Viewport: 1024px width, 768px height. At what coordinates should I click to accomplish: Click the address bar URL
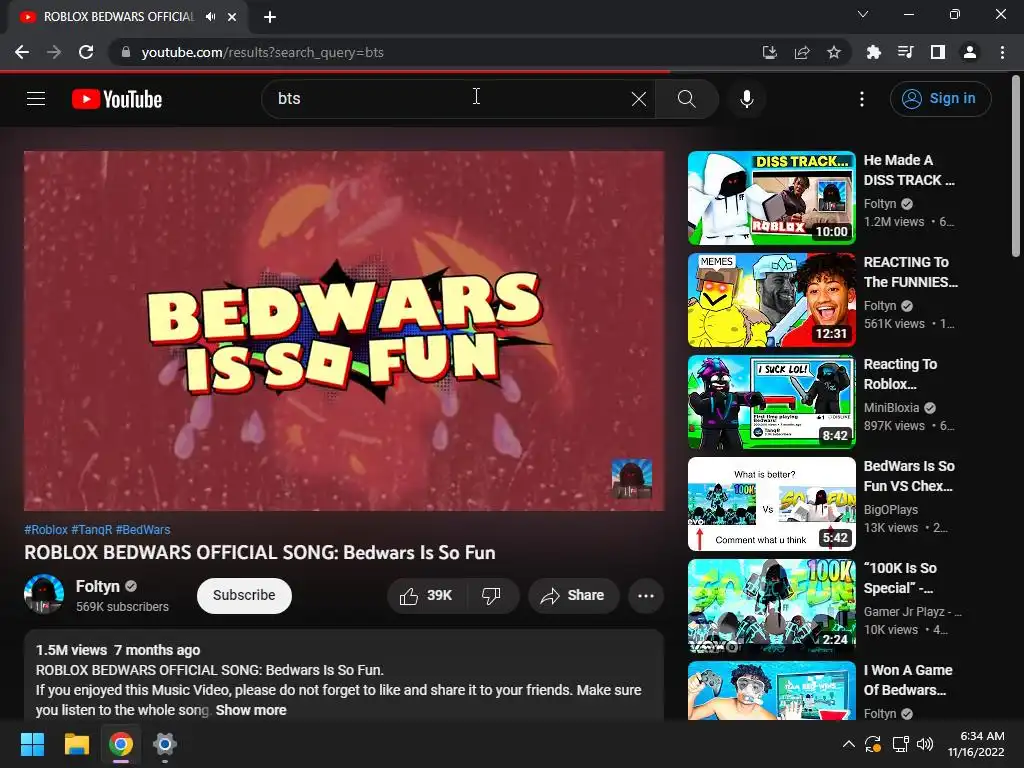263,52
